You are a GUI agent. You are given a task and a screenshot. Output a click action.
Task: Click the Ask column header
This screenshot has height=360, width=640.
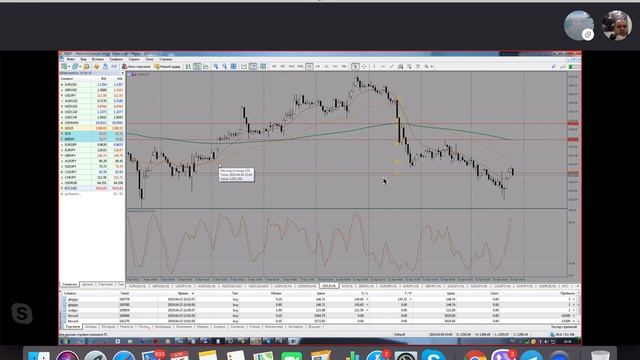(120, 78)
